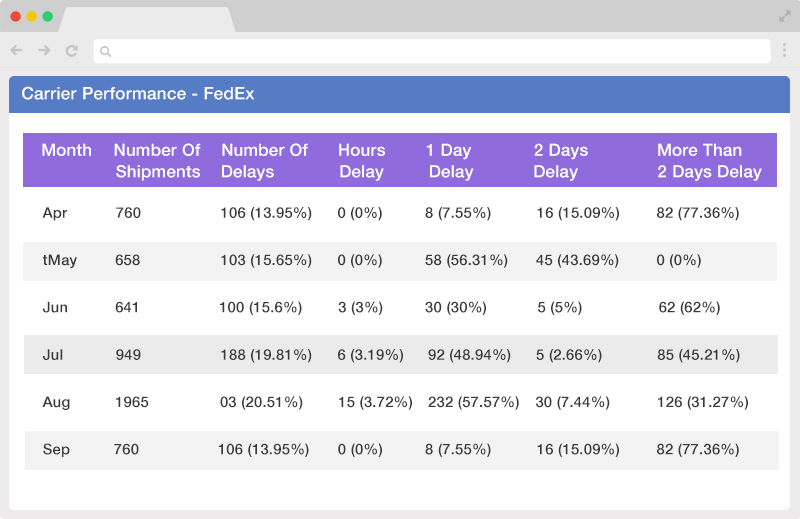This screenshot has width=800, height=519.
Task: Click shipments value 641
Action: tap(127, 308)
